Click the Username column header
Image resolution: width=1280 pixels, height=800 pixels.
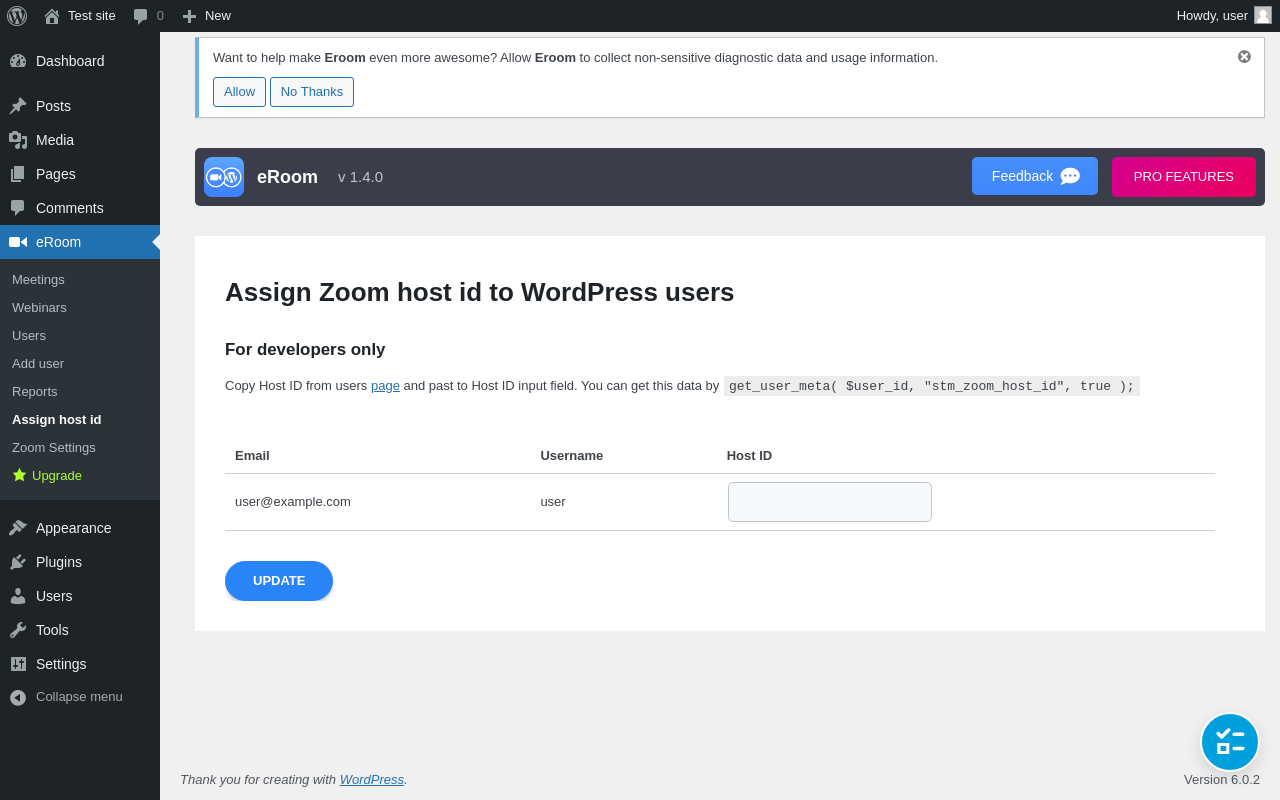572,456
